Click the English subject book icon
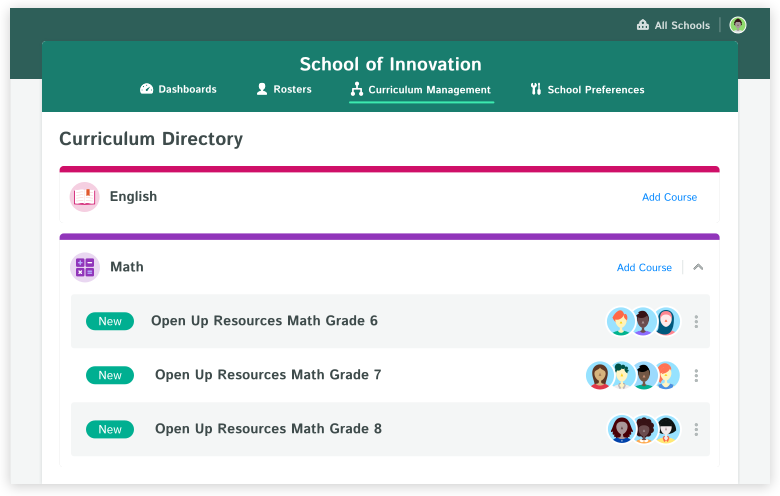Screen dimensions: 780x496 click(85, 197)
